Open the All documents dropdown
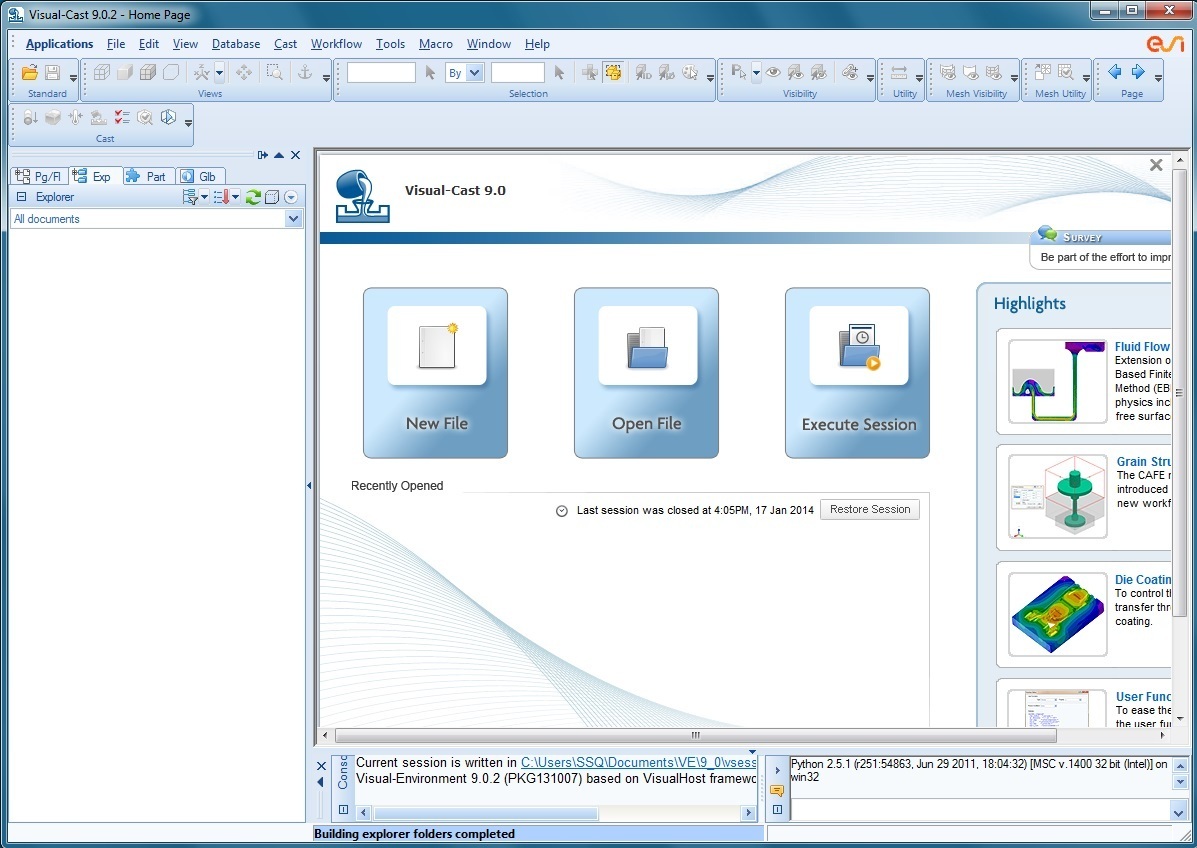 click(294, 219)
